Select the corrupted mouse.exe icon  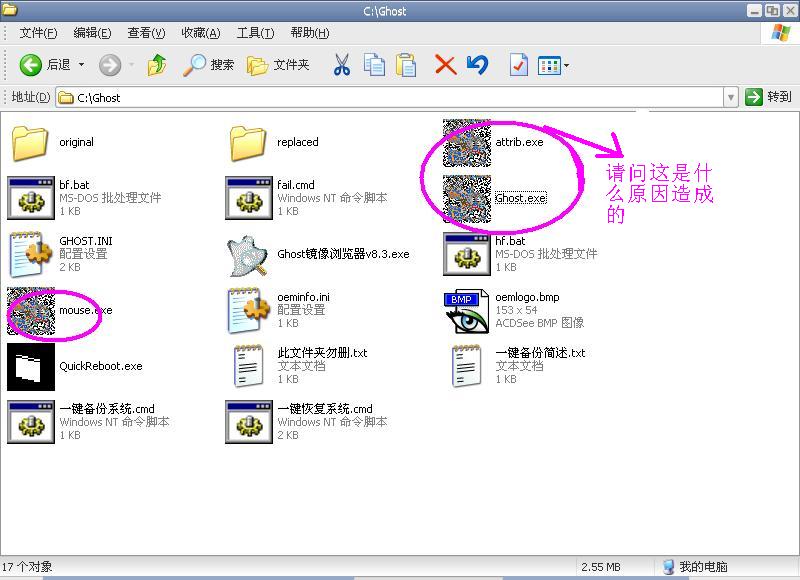31,311
